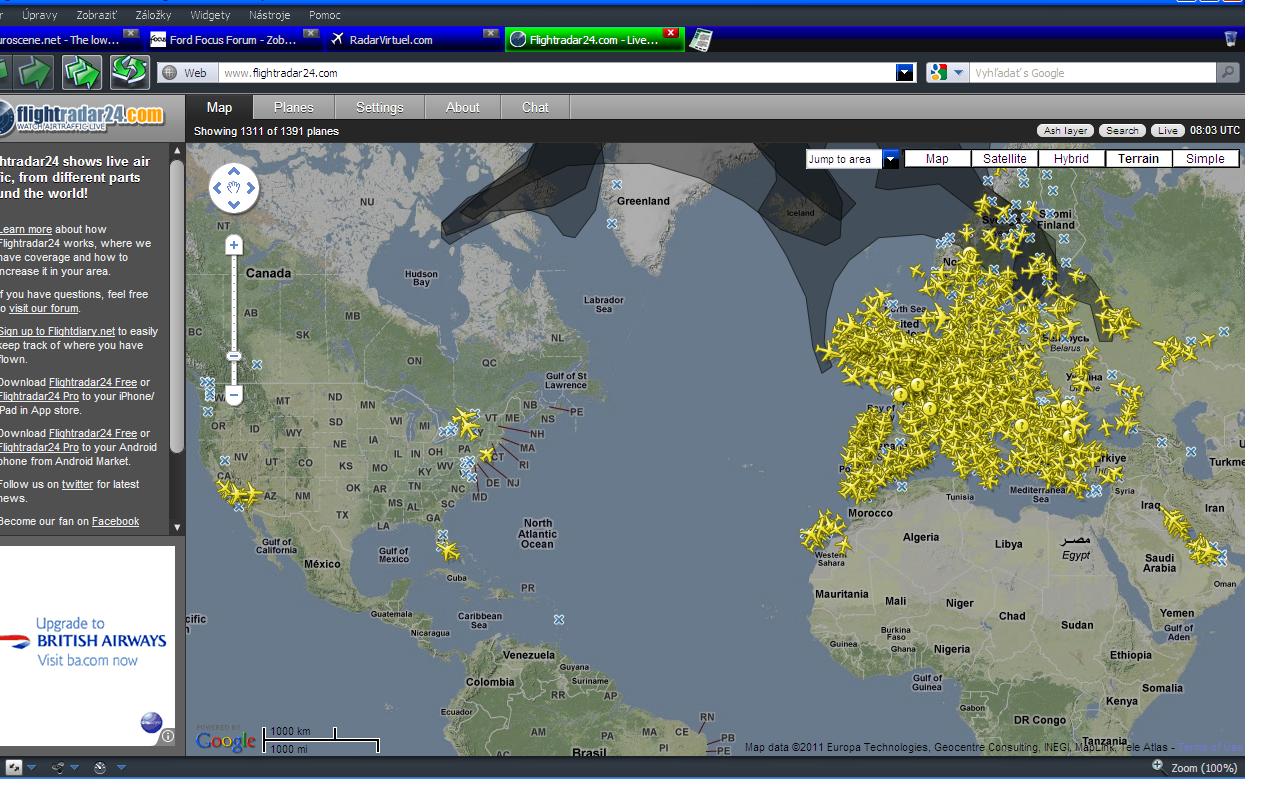
Task: Click the pan hand icon on map control
Action: 234,187
